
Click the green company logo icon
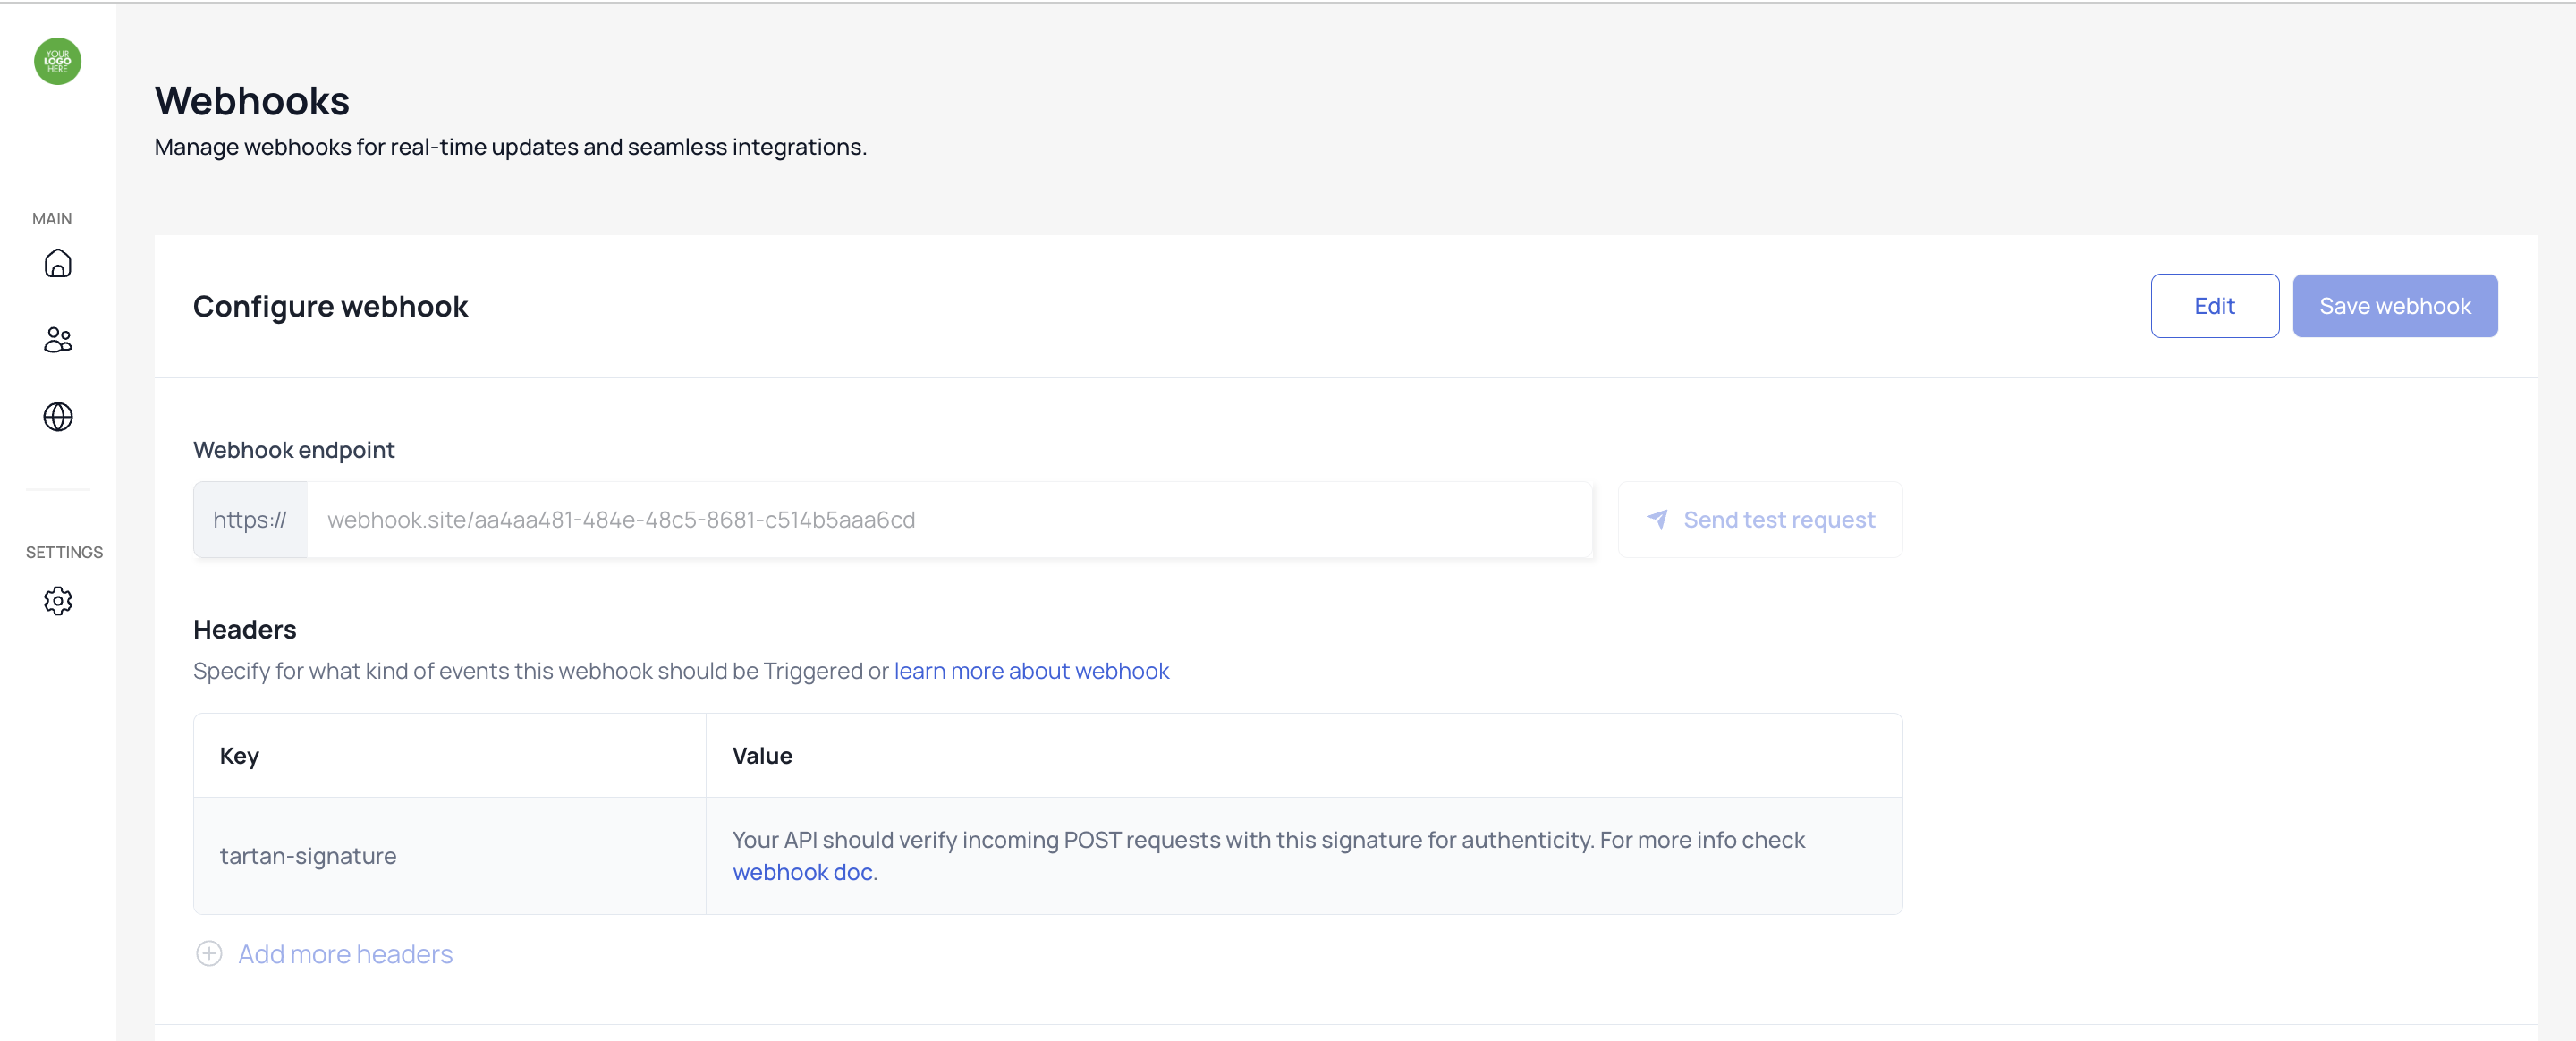click(x=57, y=61)
